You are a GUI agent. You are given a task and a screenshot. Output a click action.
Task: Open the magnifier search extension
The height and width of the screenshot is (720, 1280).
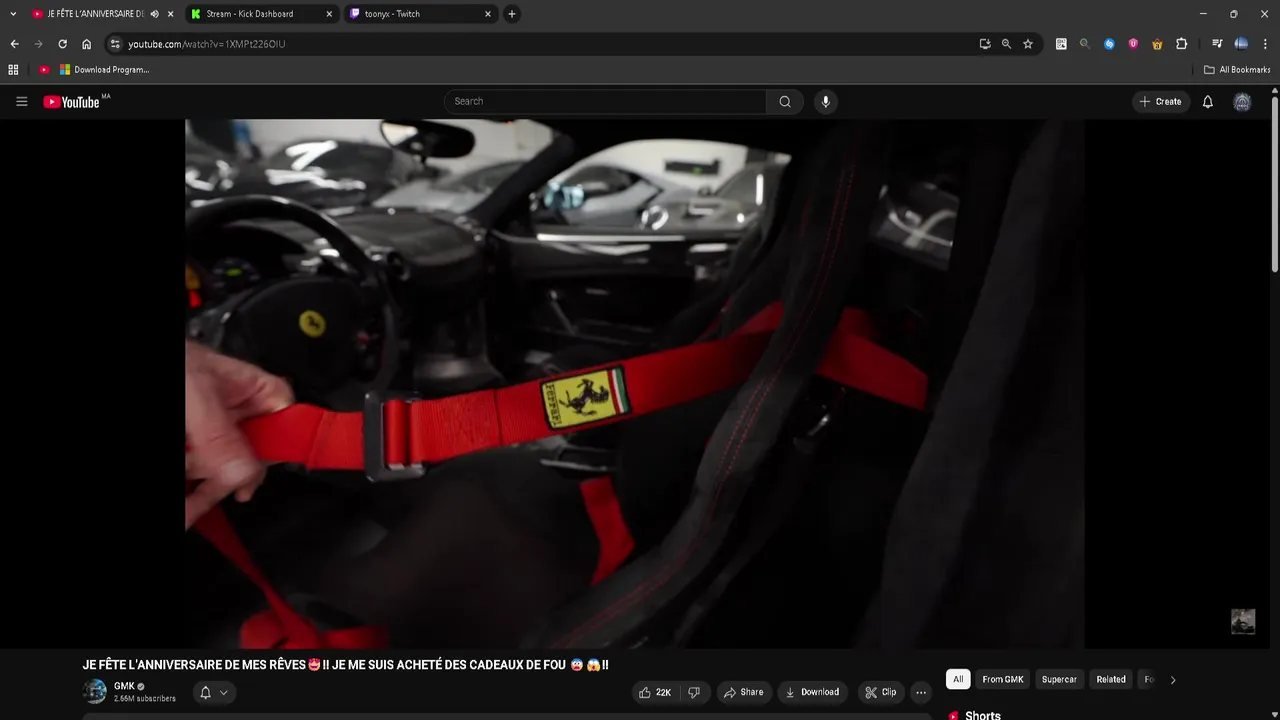[1085, 44]
